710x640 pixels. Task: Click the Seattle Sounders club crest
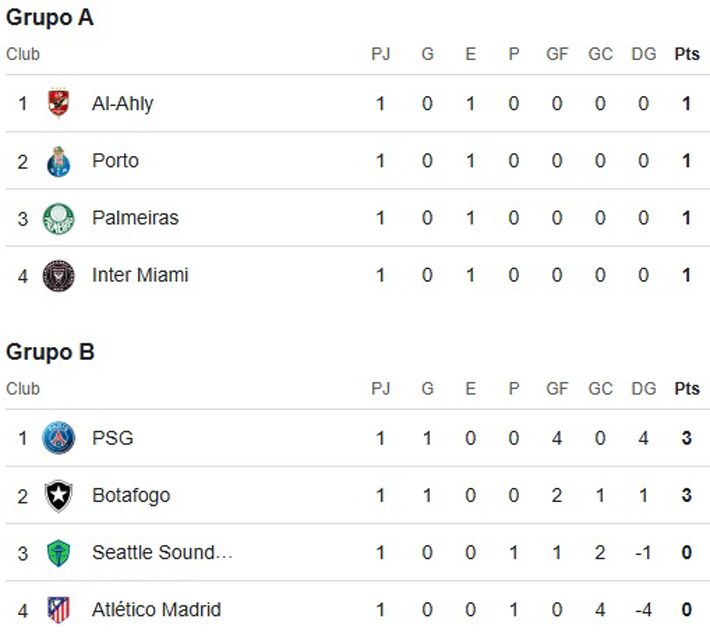(58, 553)
